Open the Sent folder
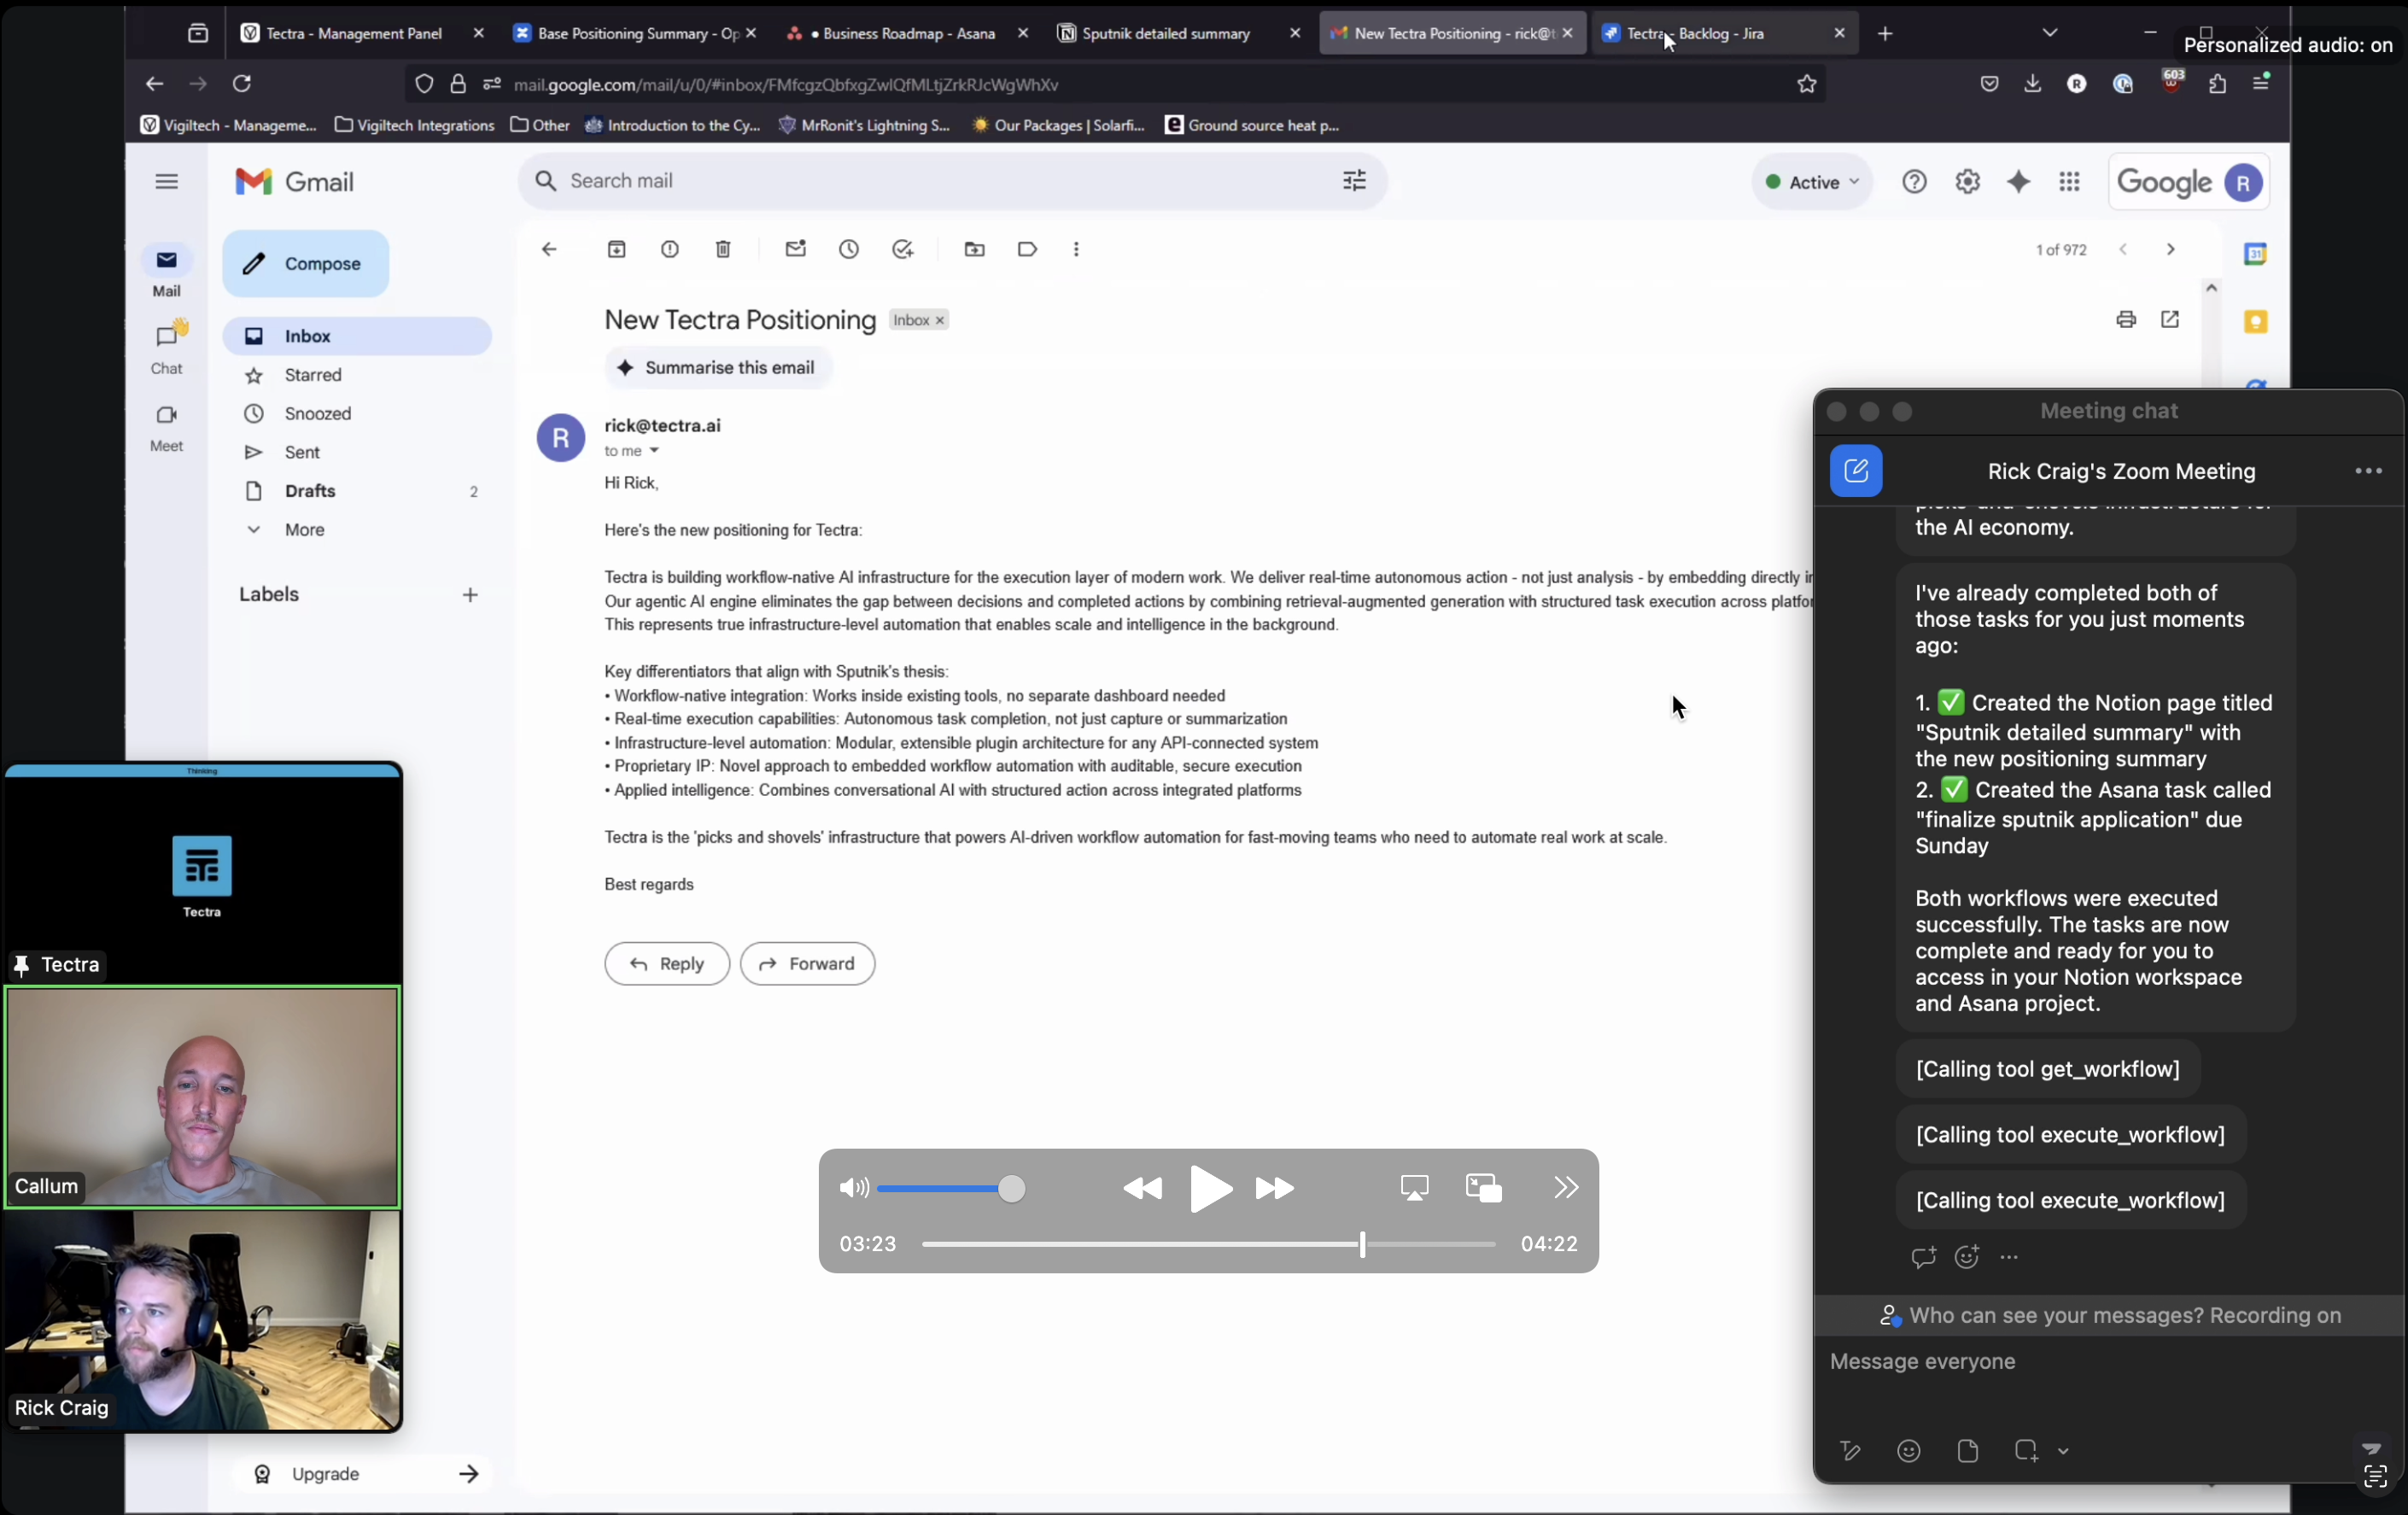Viewport: 2408px width, 1515px height. tap(357, 453)
